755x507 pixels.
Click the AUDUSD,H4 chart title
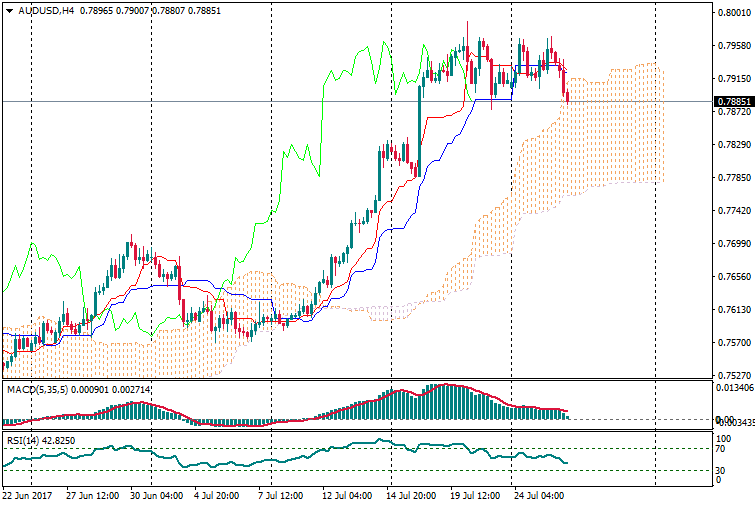point(46,11)
